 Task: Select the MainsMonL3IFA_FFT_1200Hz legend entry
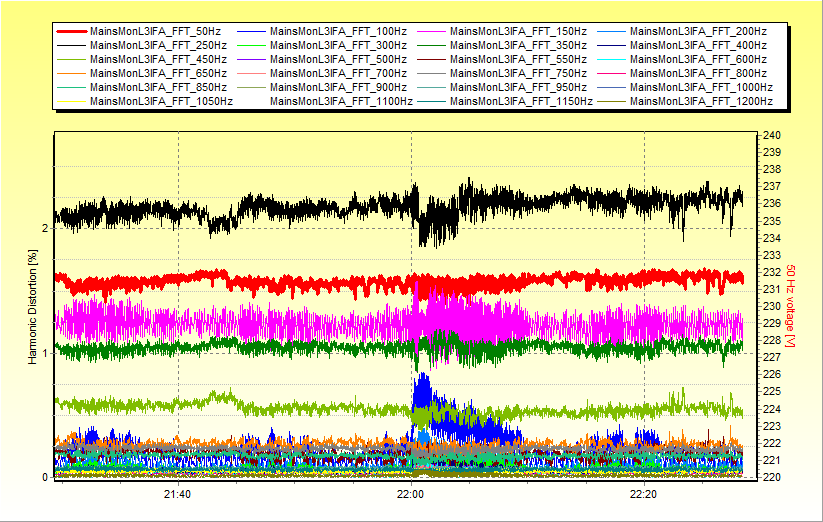pyautogui.click(x=701, y=101)
